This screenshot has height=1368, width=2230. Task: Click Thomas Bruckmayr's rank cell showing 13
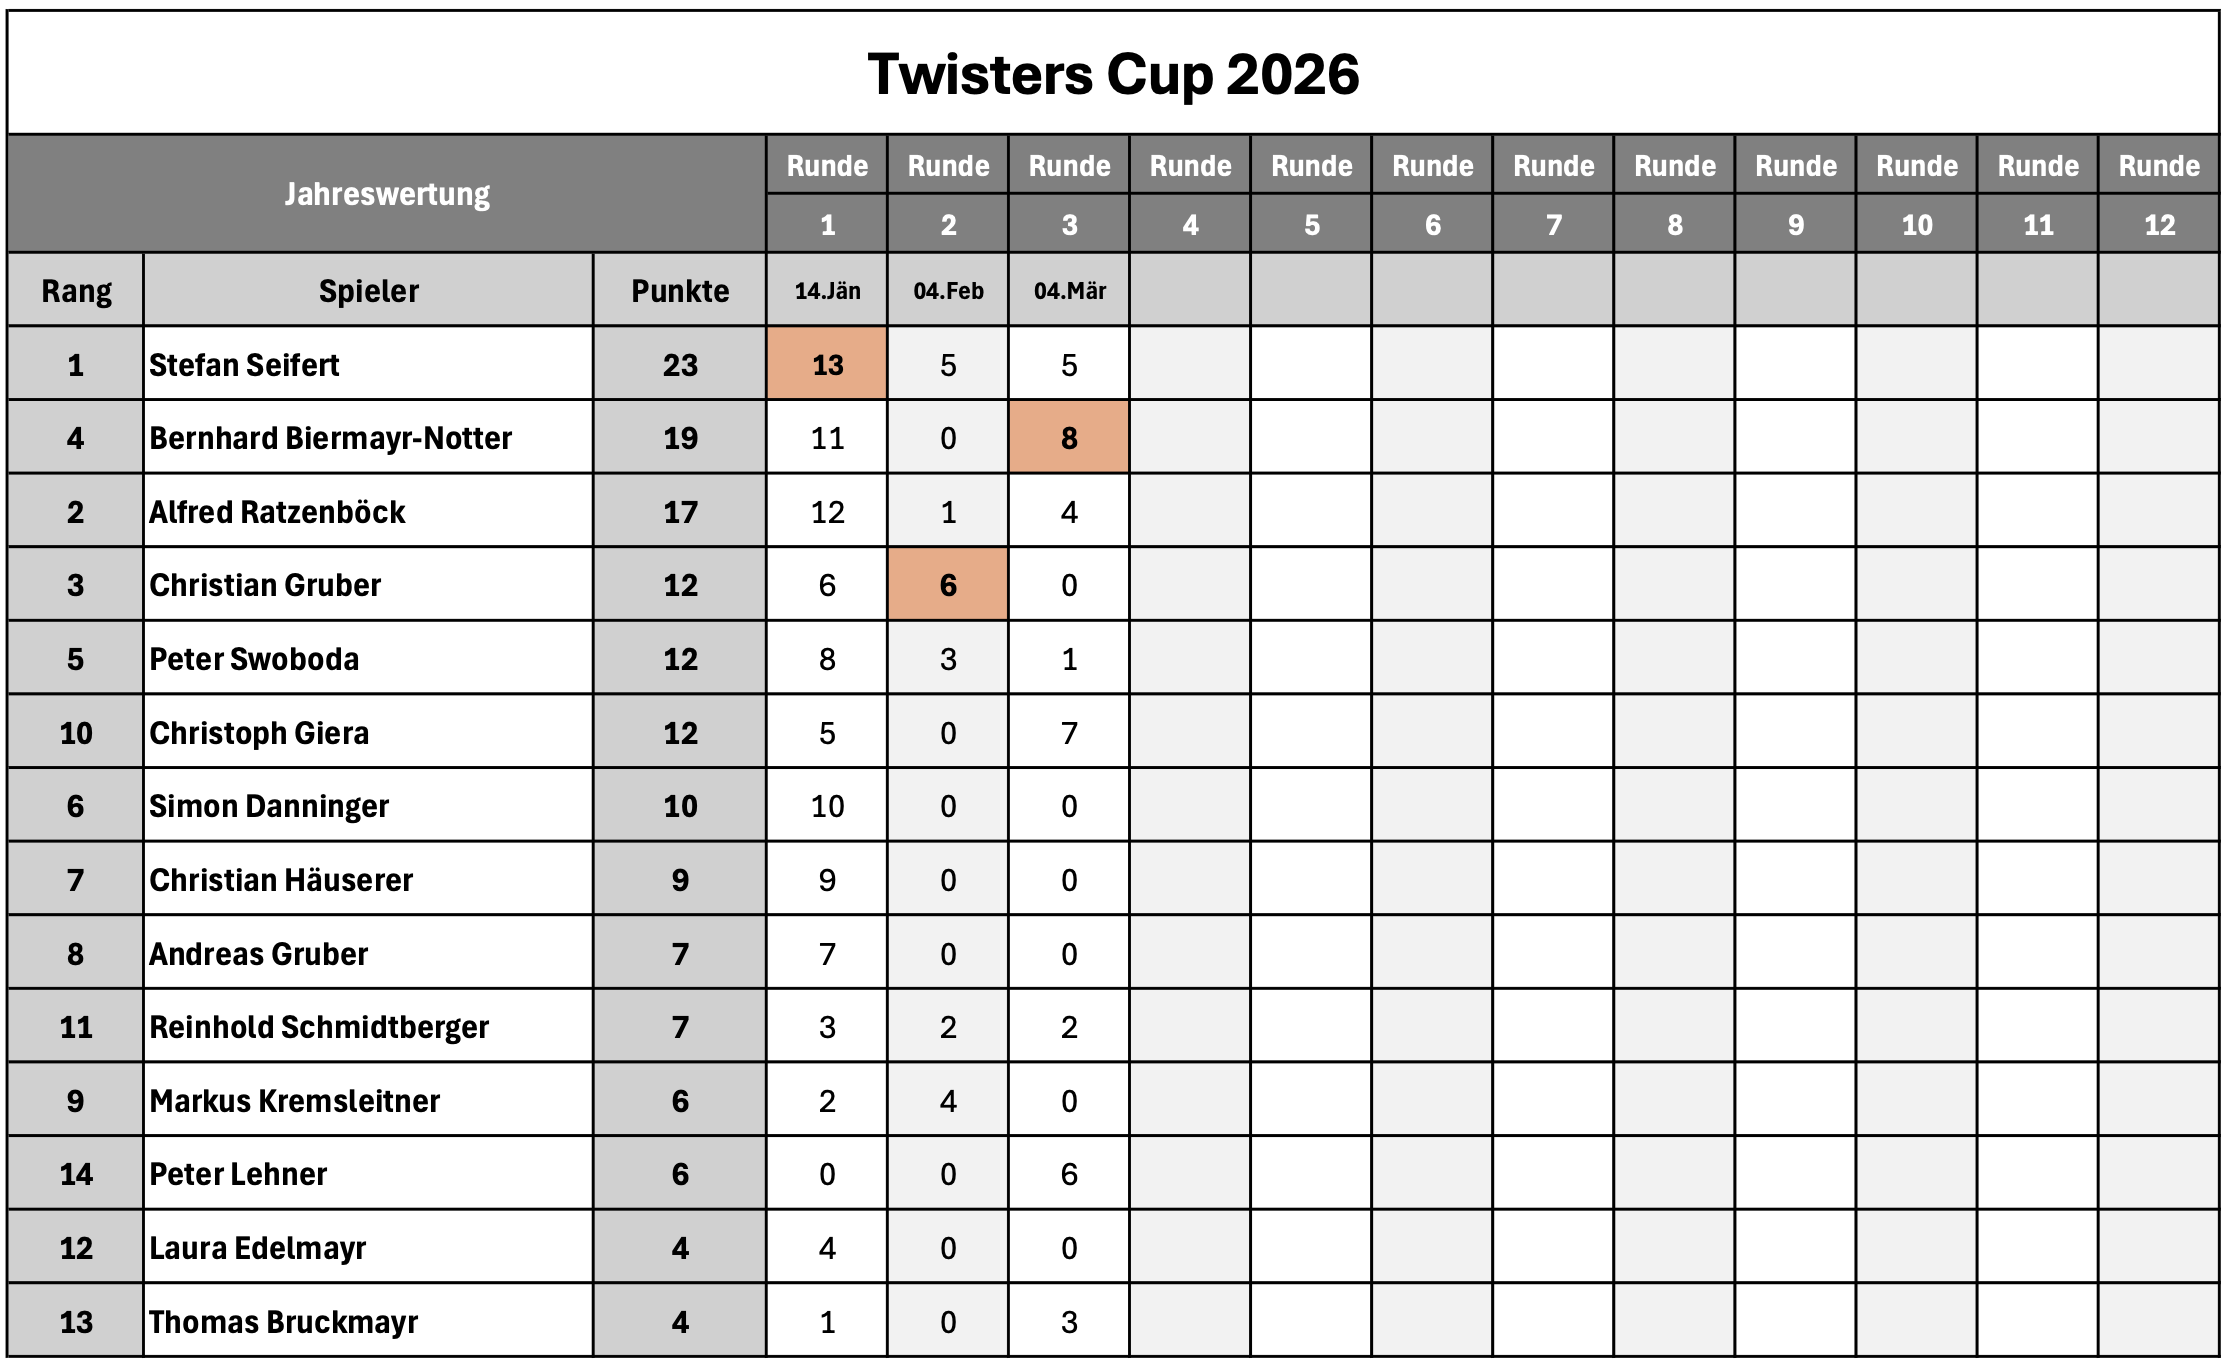point(76,1322)
